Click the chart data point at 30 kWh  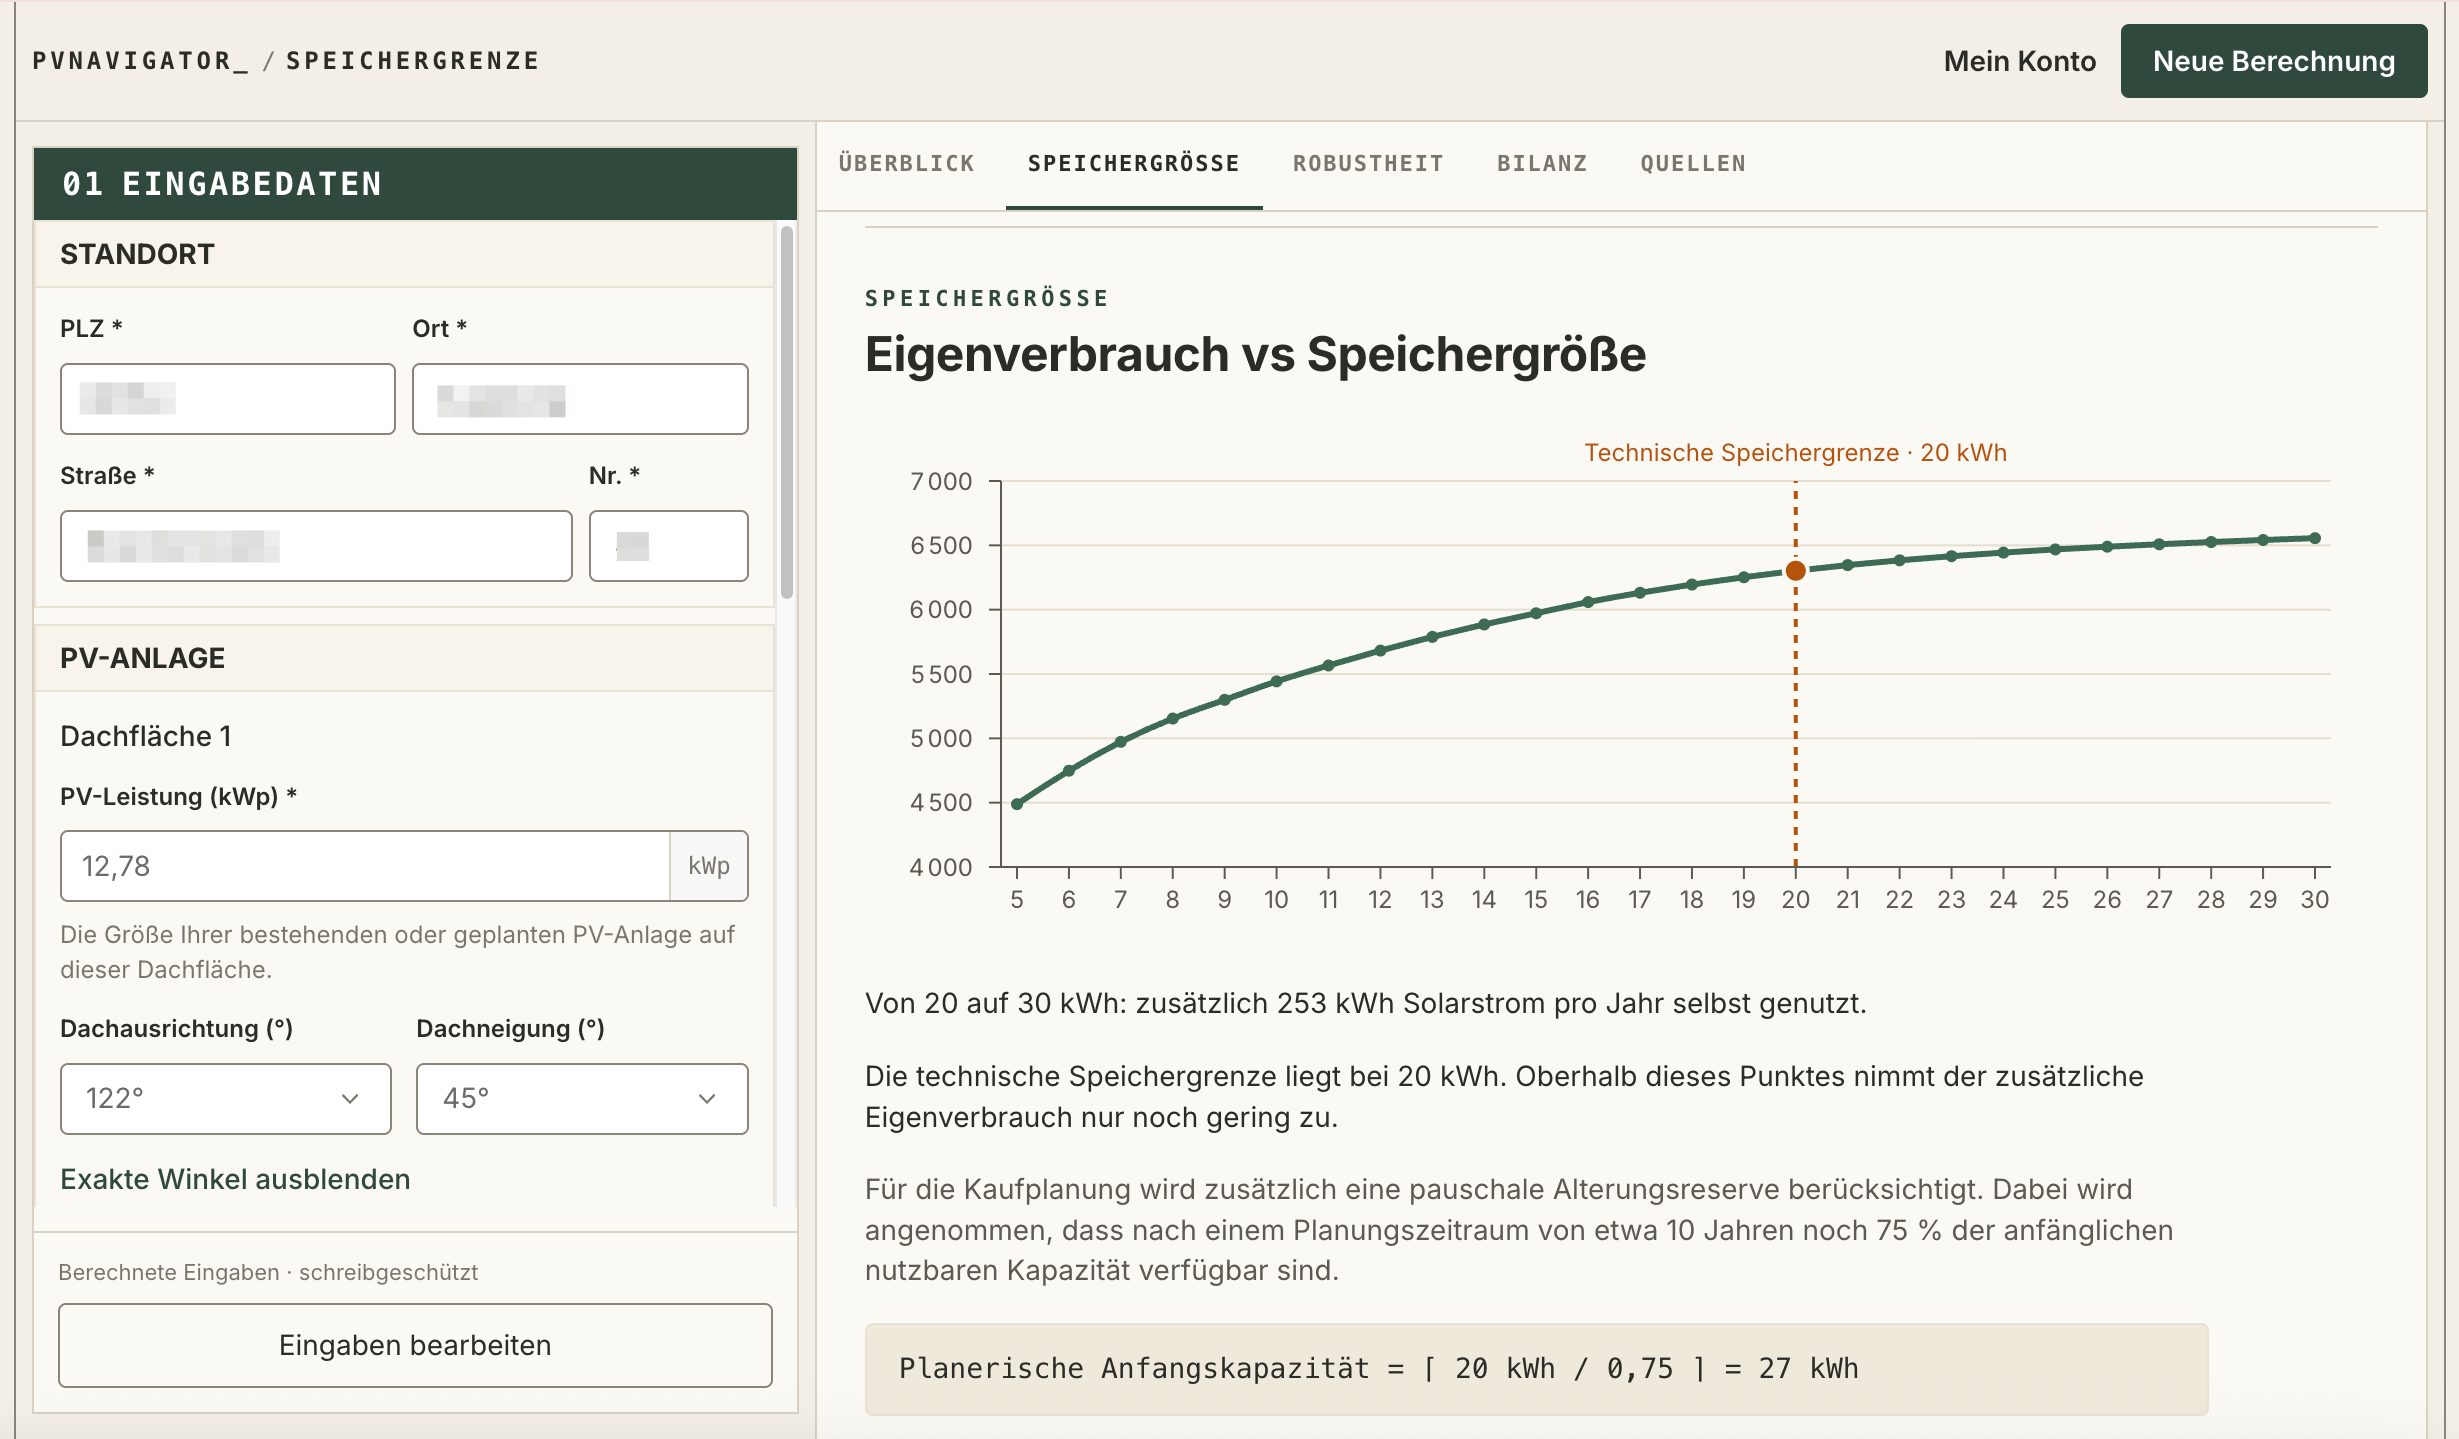coord(2314,538)
